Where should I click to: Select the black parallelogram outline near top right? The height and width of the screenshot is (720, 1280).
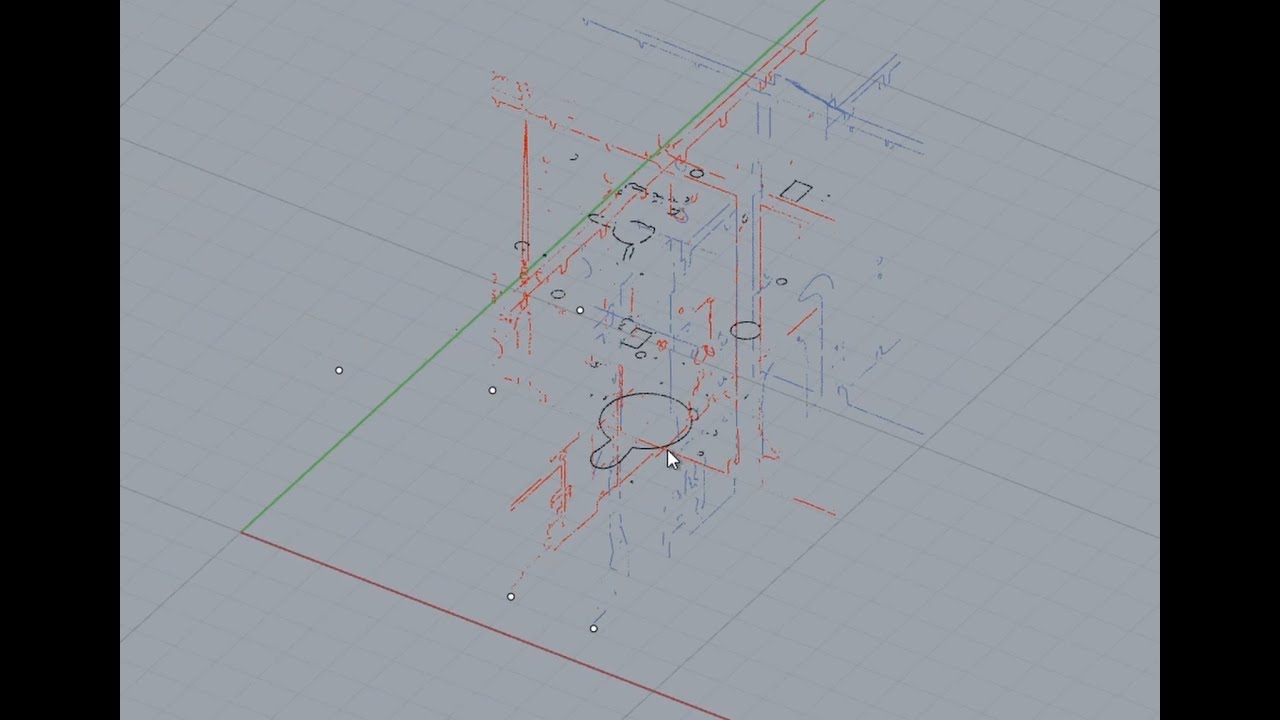point(796,190)
